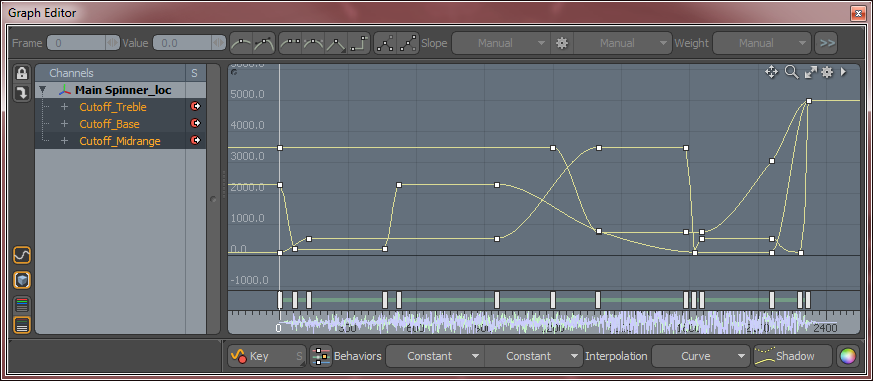Screen dimensions: 873x381
Task: Click the pan view cross-arrows icon
Action: coord(771,72)
